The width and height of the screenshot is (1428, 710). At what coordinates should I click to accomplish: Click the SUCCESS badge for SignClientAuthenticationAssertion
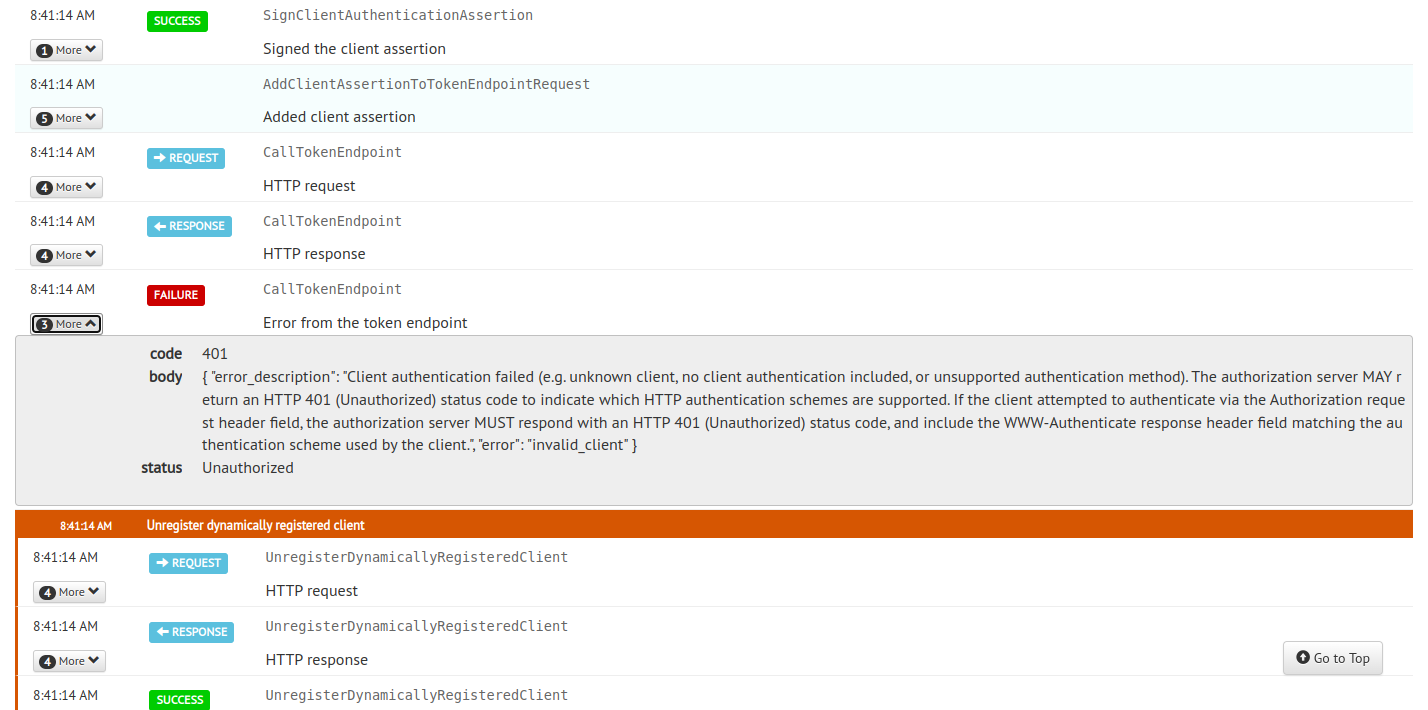(x=177, y=20)
